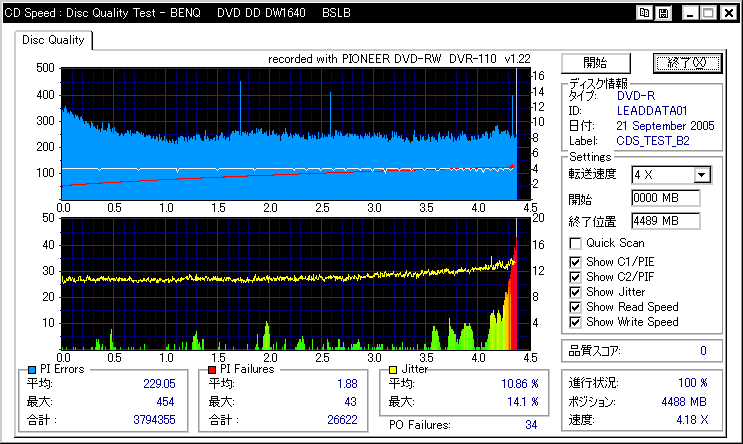Screen dimensions: 743x444
Task: Uncheck Show C1/PIE option
Action: (x=575, y=261)
